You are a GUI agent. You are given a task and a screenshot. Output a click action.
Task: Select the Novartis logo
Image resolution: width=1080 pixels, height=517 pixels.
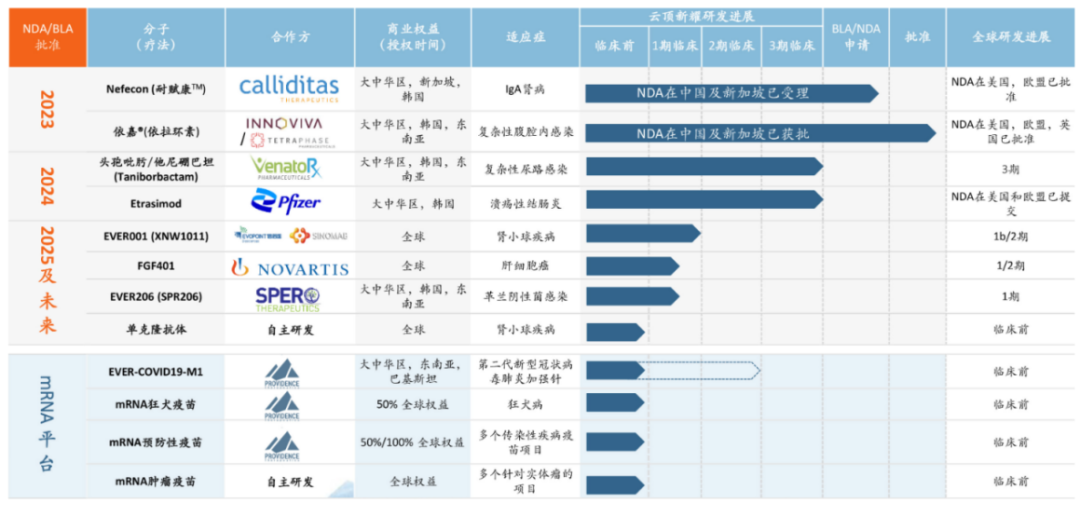tap(289, 267)
